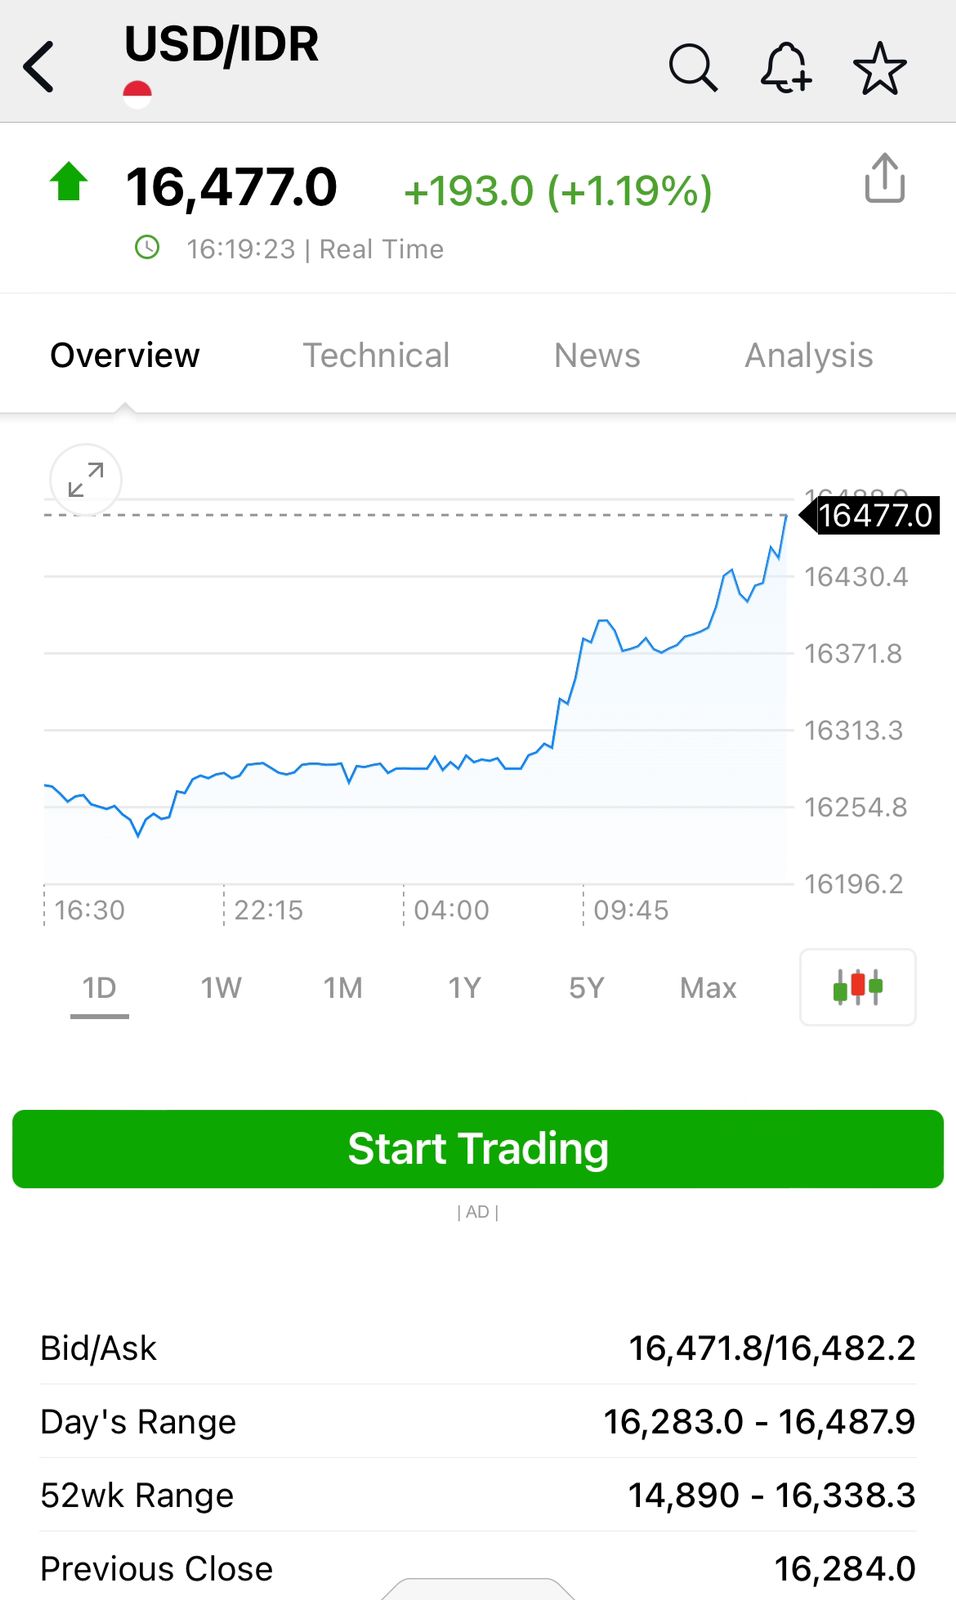Pull up the bottom drawer handle
956x1600 pixels.
(478, 1589)
